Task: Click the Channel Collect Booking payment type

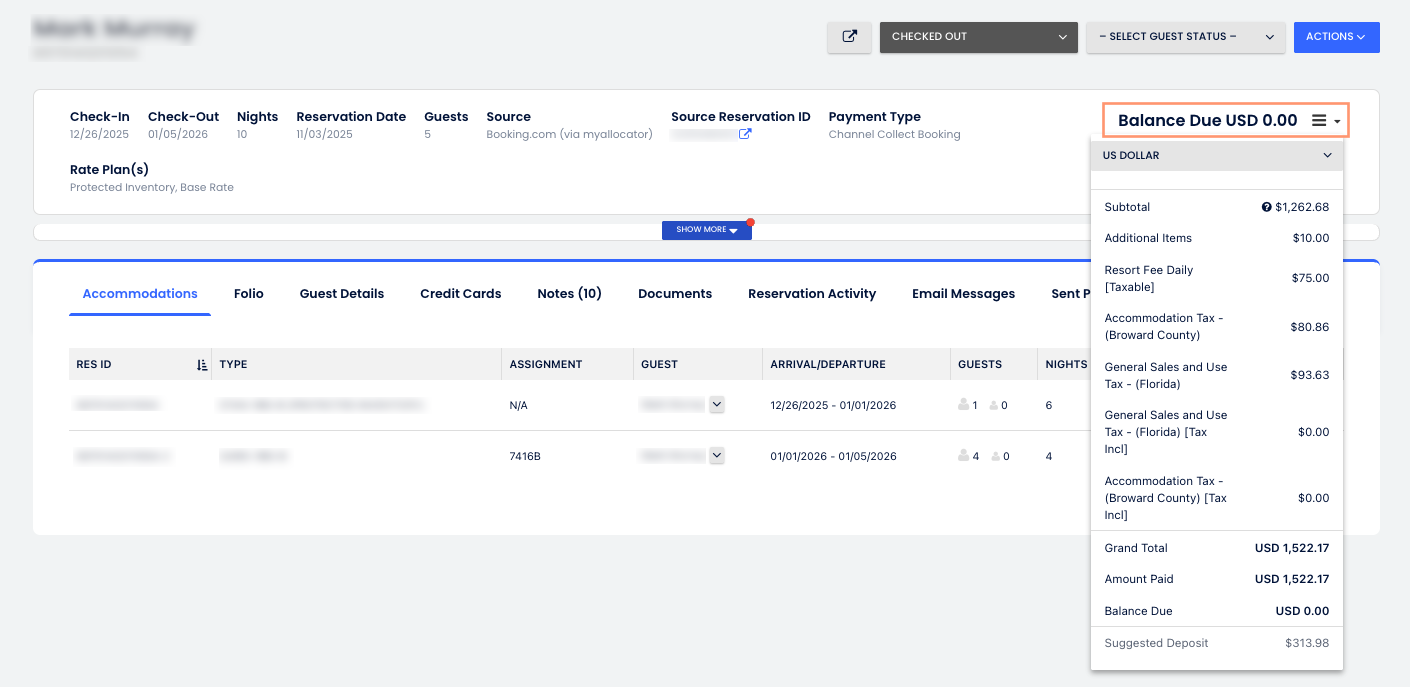Action: (x=894, y=134)
